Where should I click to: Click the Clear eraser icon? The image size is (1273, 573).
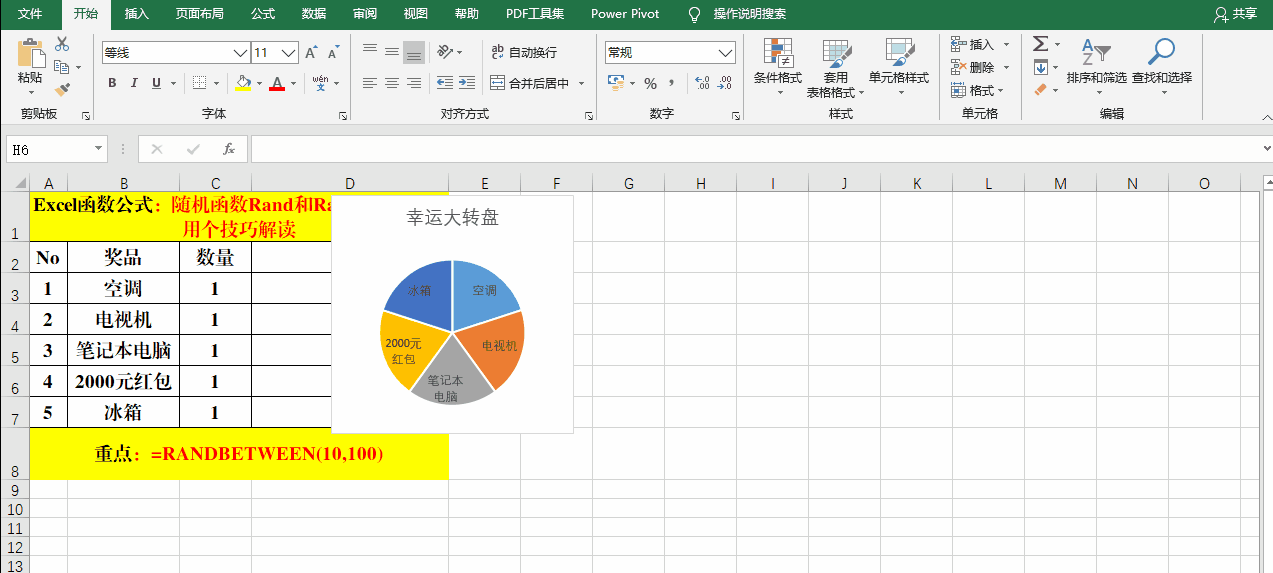(x=1041, y=90)
